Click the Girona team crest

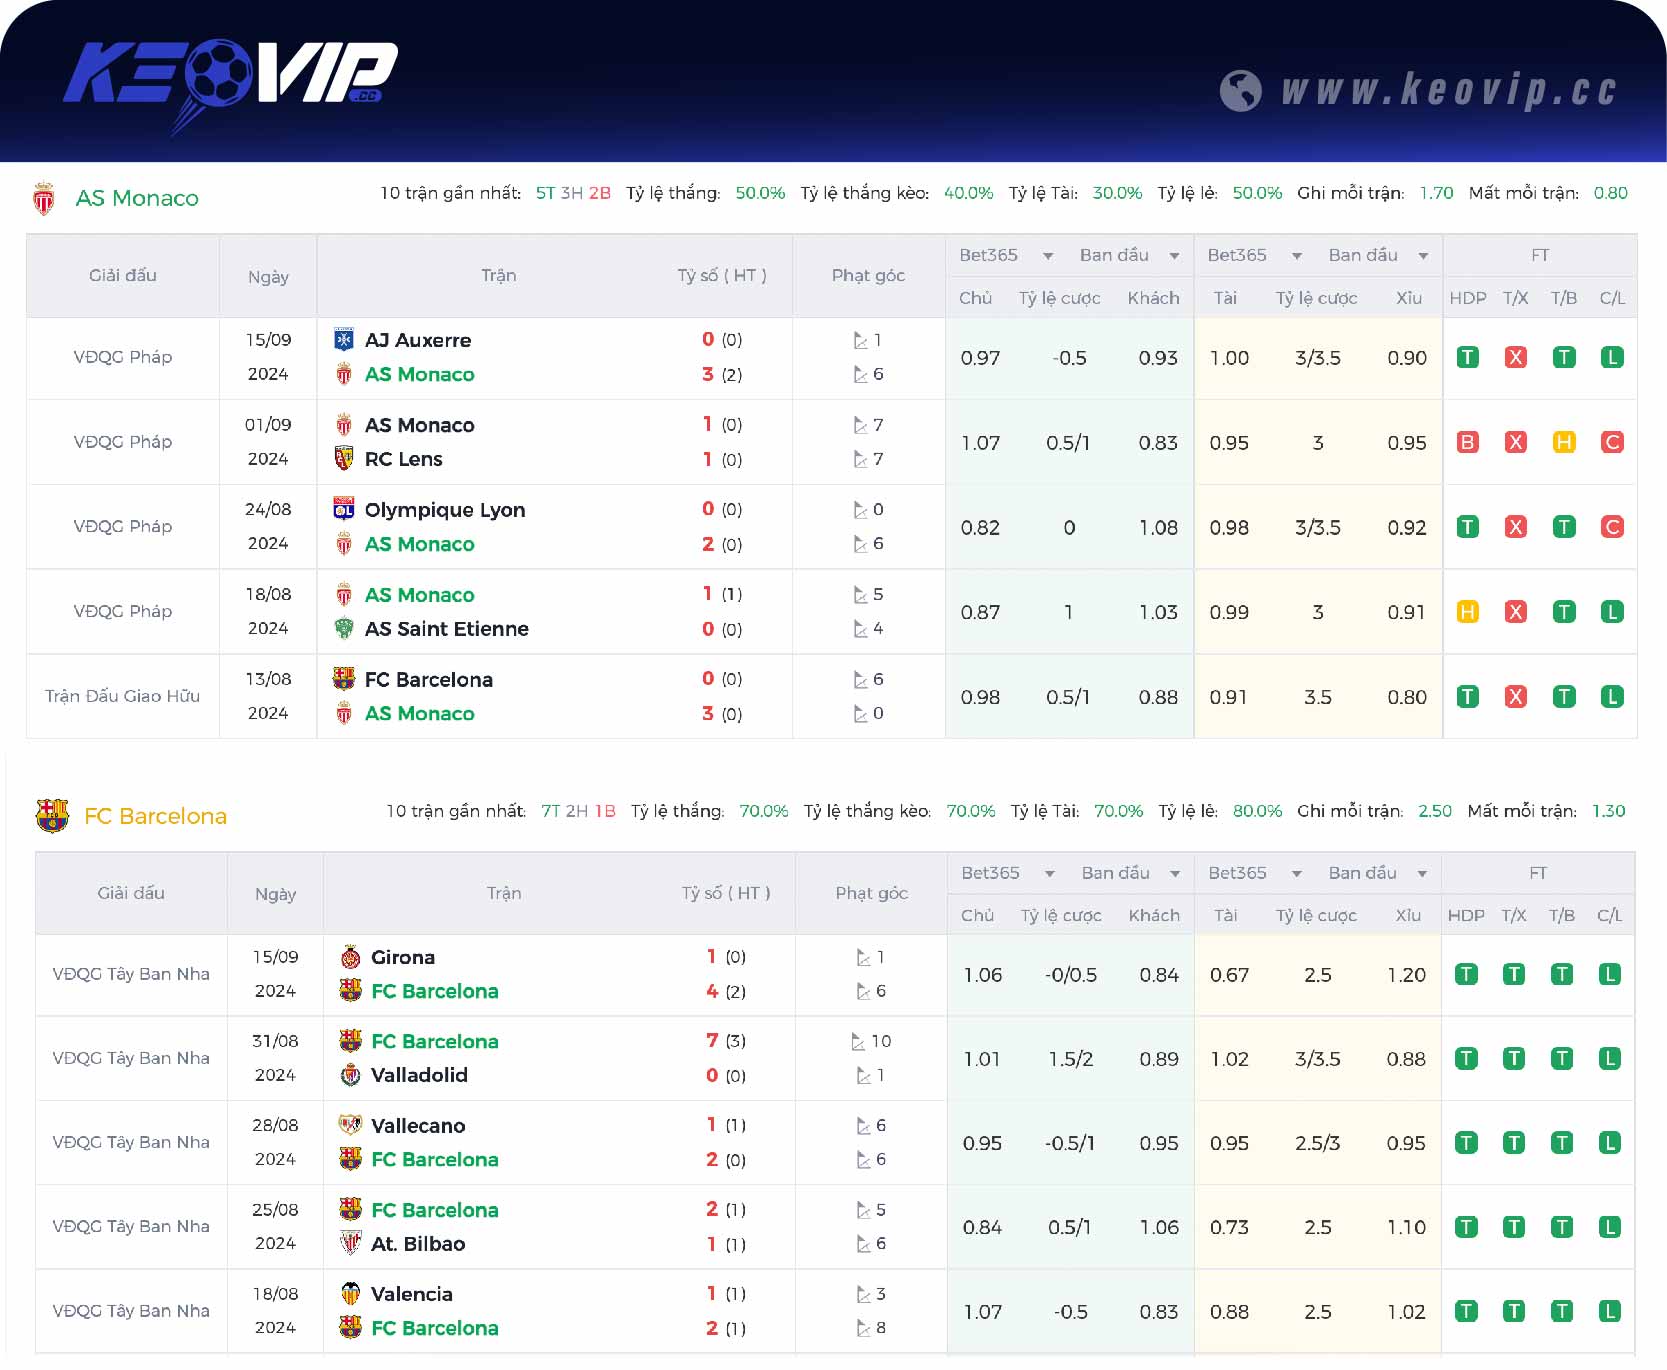tap(350, 957)
